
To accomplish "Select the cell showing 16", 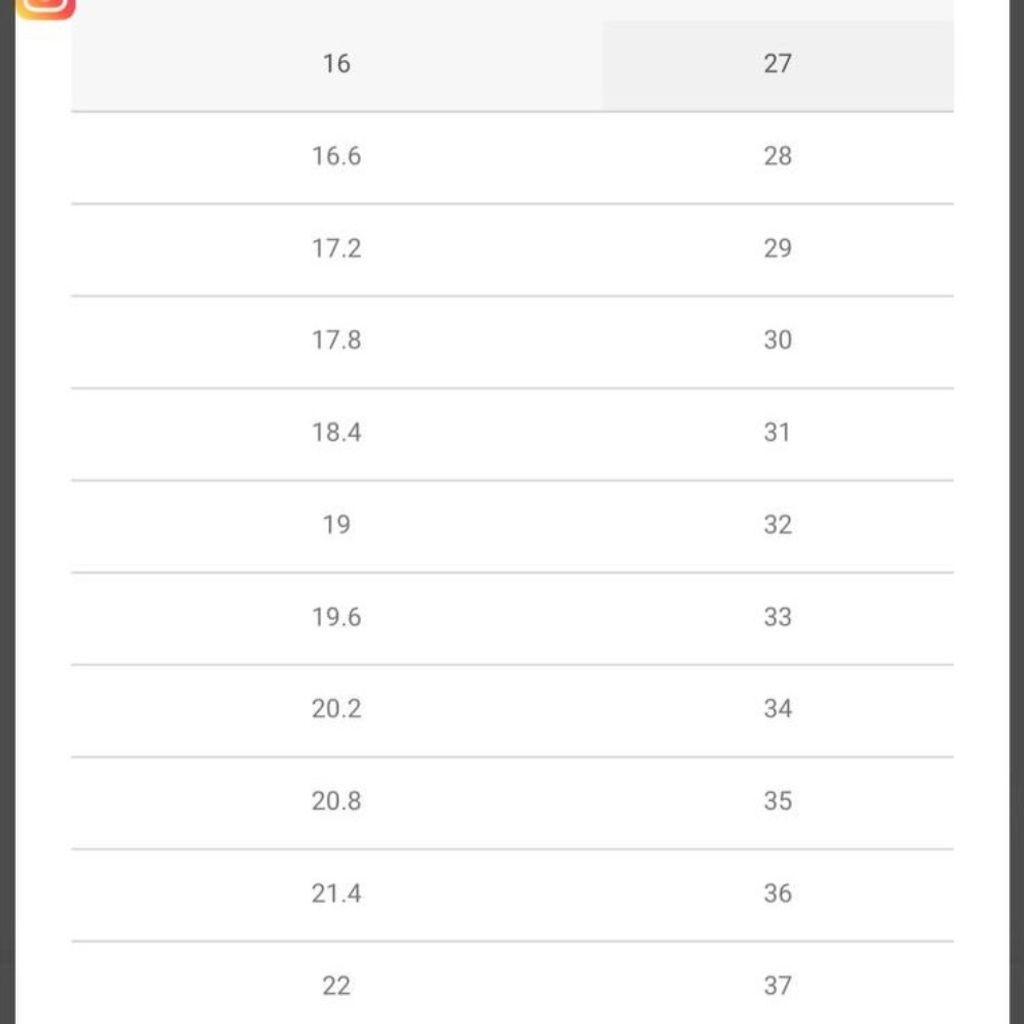I will [x=336, y=63].
